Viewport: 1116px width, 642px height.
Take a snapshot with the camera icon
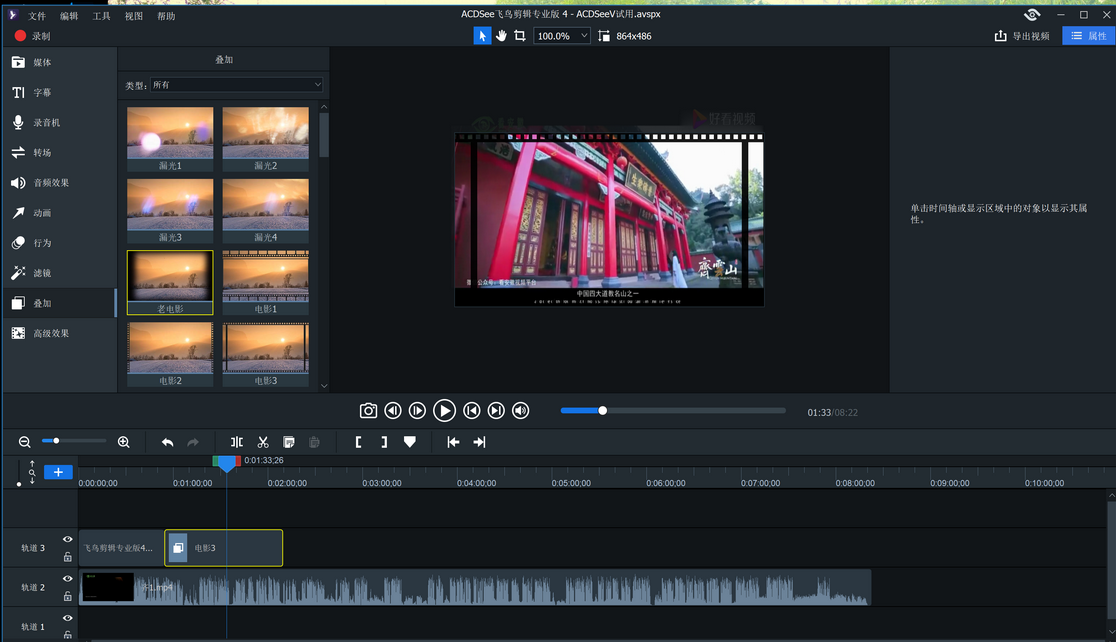tap(368, 411)
